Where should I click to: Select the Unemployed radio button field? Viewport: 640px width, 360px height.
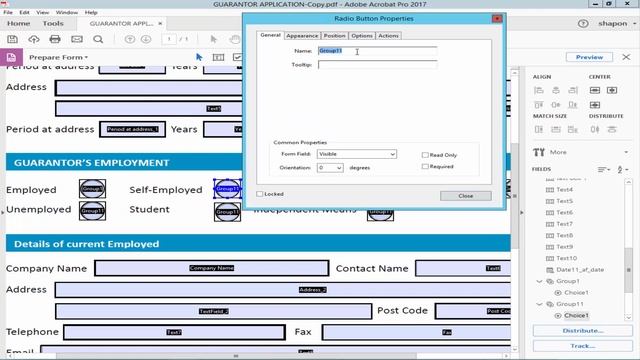pyautogui.click(x=92, y=211)
